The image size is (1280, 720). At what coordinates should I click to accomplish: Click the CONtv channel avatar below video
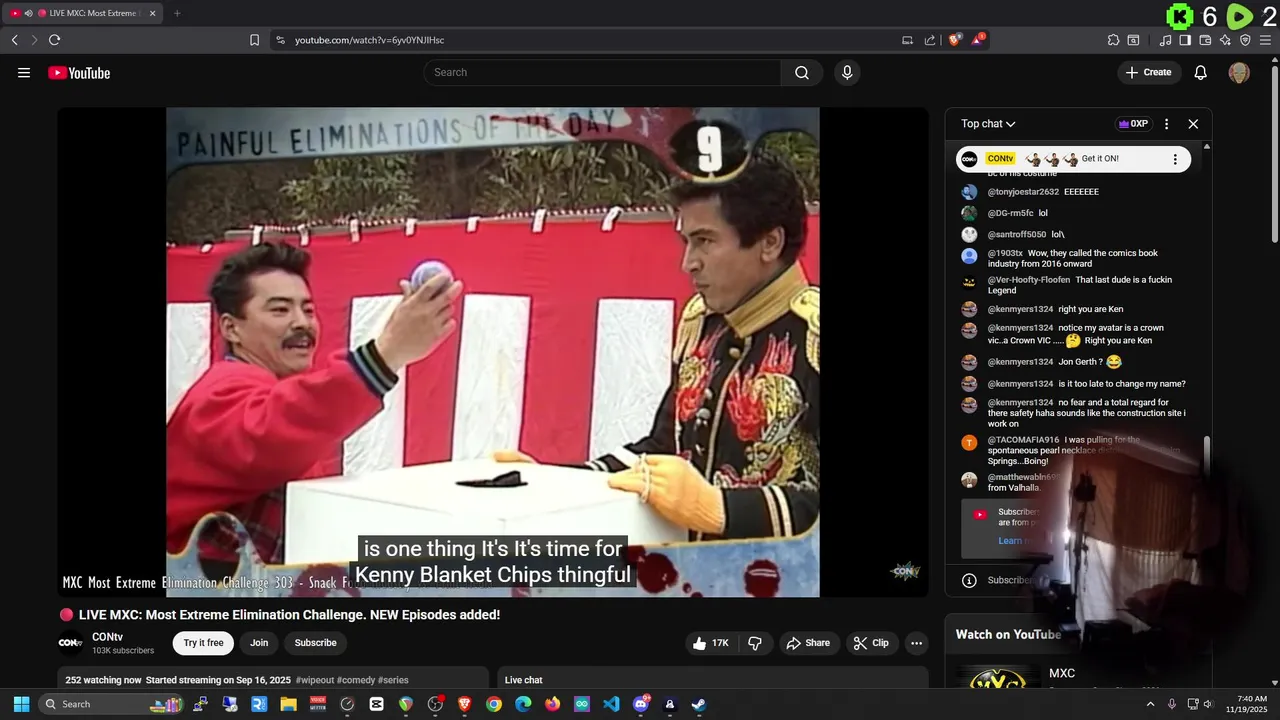70,643
